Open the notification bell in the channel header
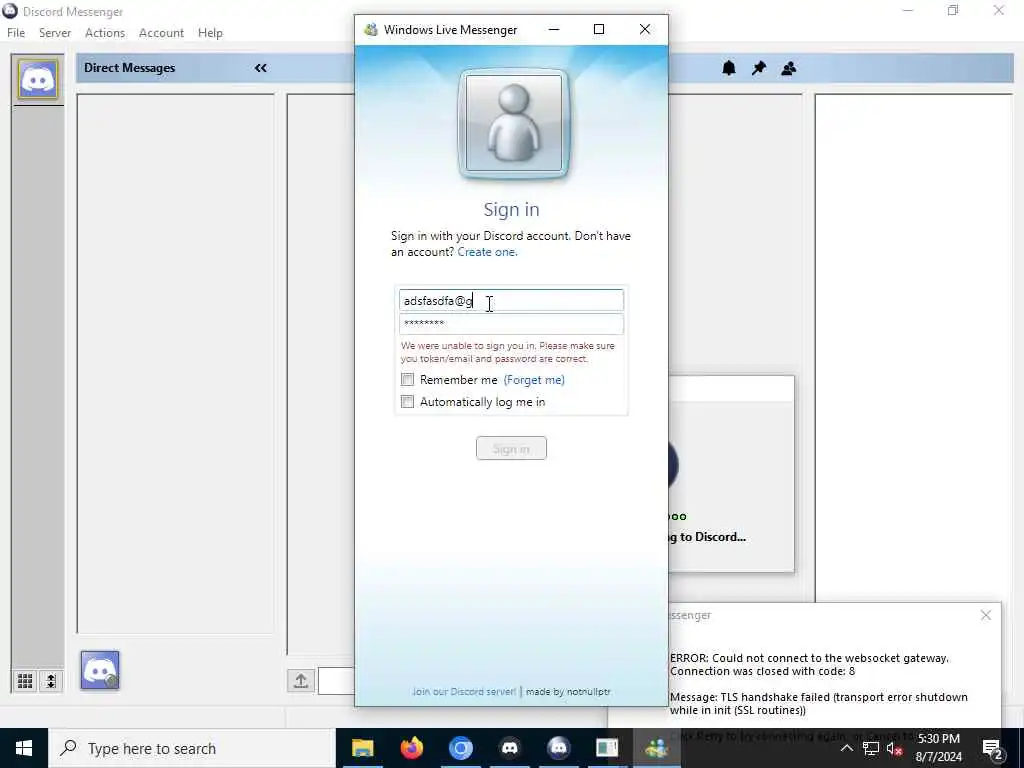 coord(729,68)
